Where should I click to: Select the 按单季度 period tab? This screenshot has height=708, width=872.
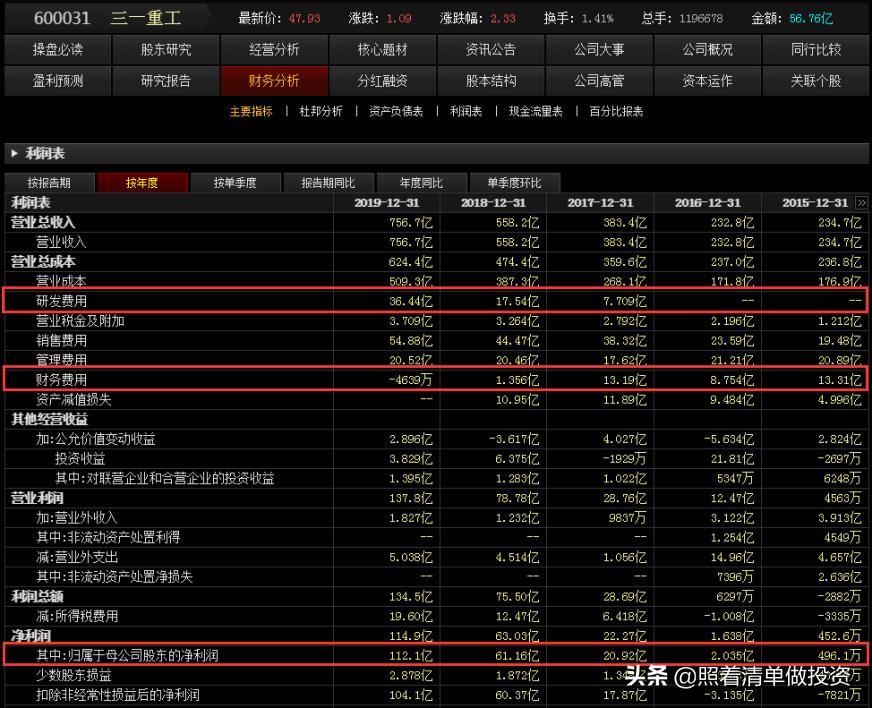click(234, 182)
